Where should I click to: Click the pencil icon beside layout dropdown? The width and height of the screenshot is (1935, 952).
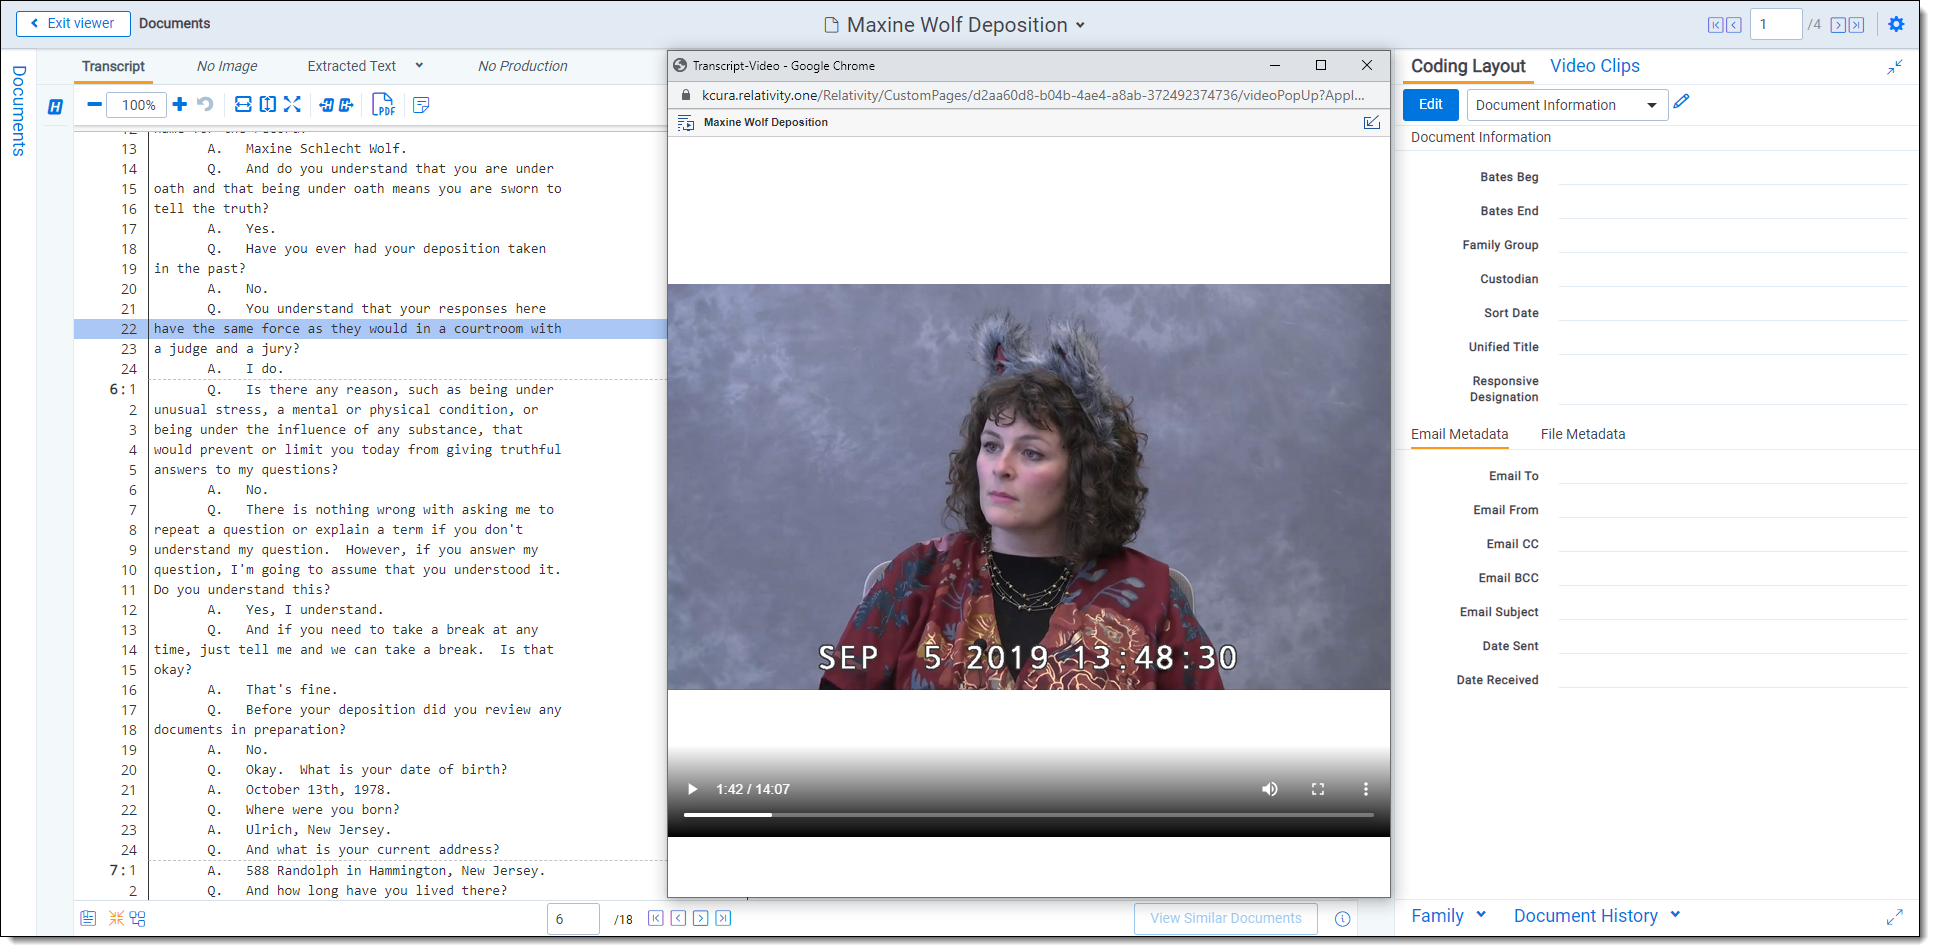[1682, 102]
